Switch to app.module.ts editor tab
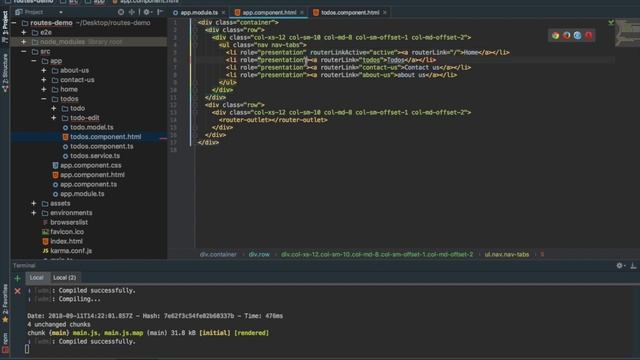This screenshot has height=360, width=640. click(x=199, y=13)
